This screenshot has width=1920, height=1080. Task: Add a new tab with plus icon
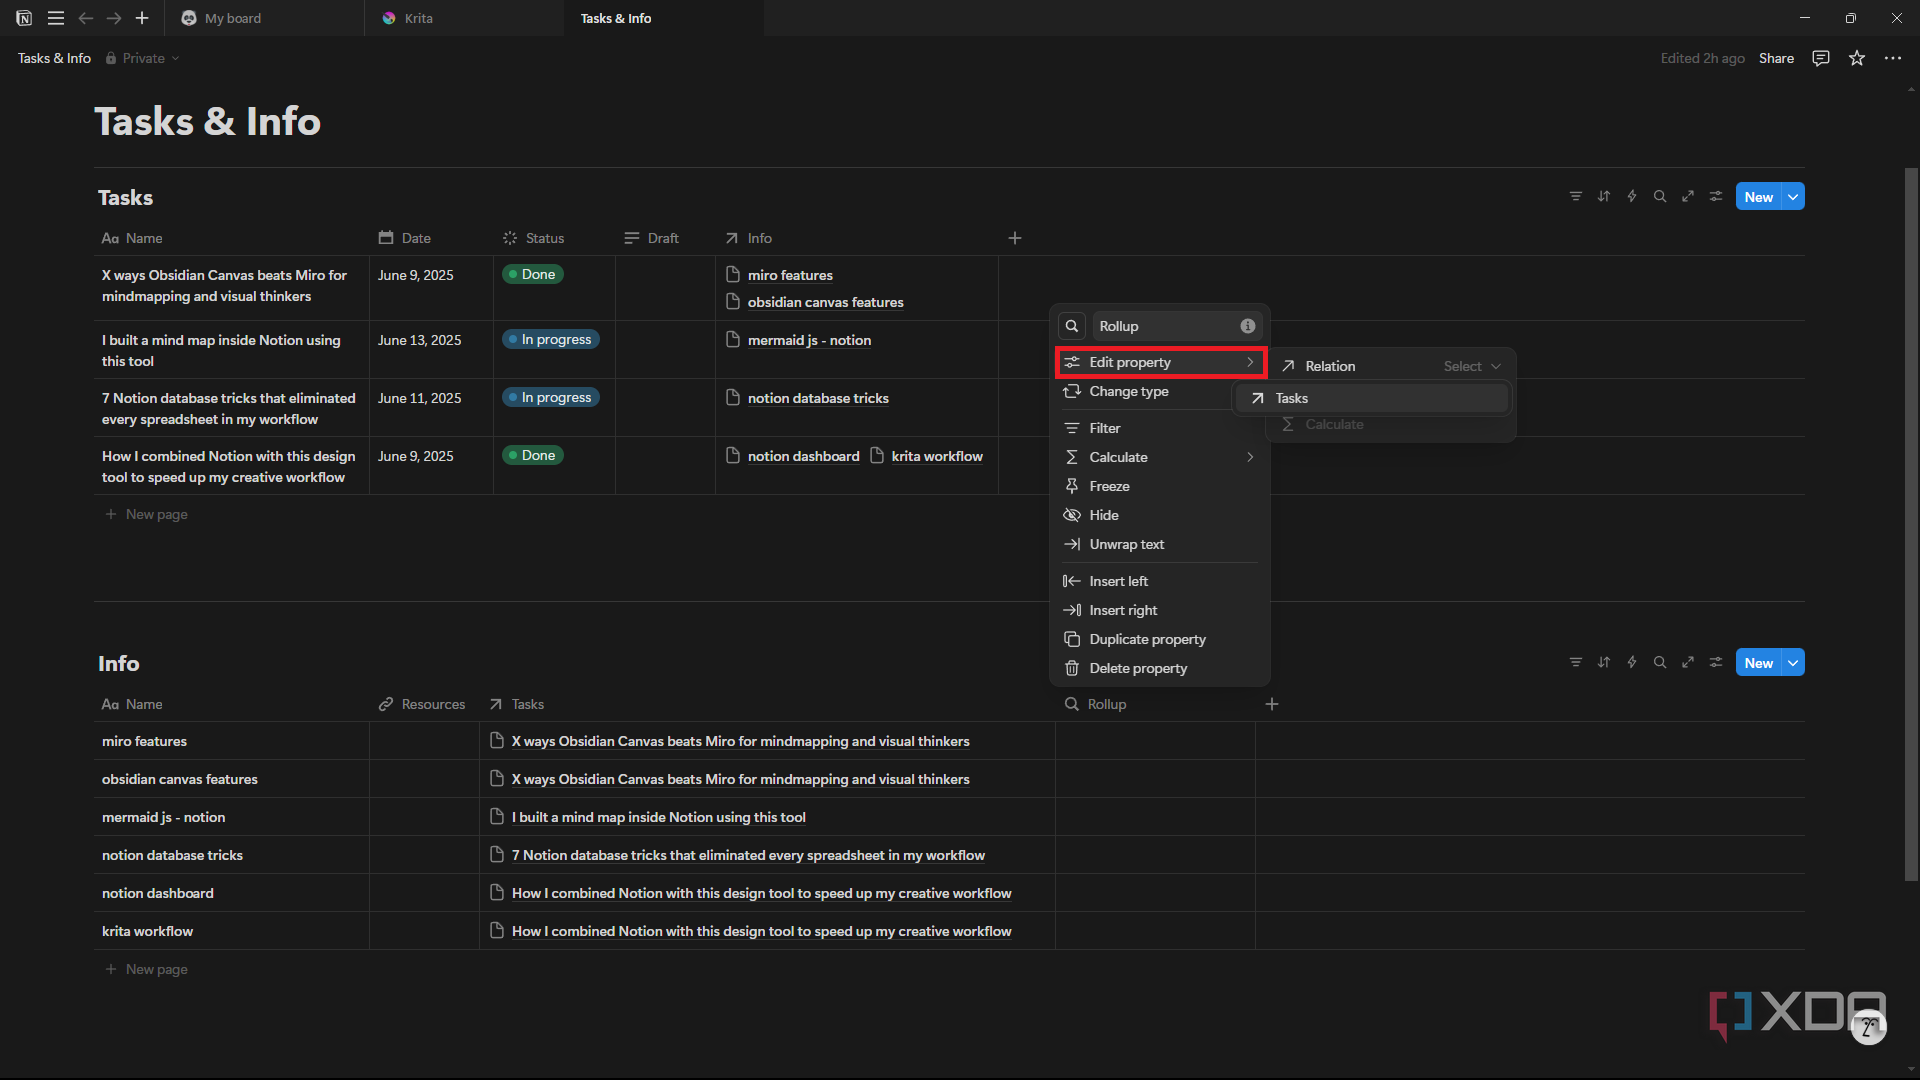[x=142, y=18]
